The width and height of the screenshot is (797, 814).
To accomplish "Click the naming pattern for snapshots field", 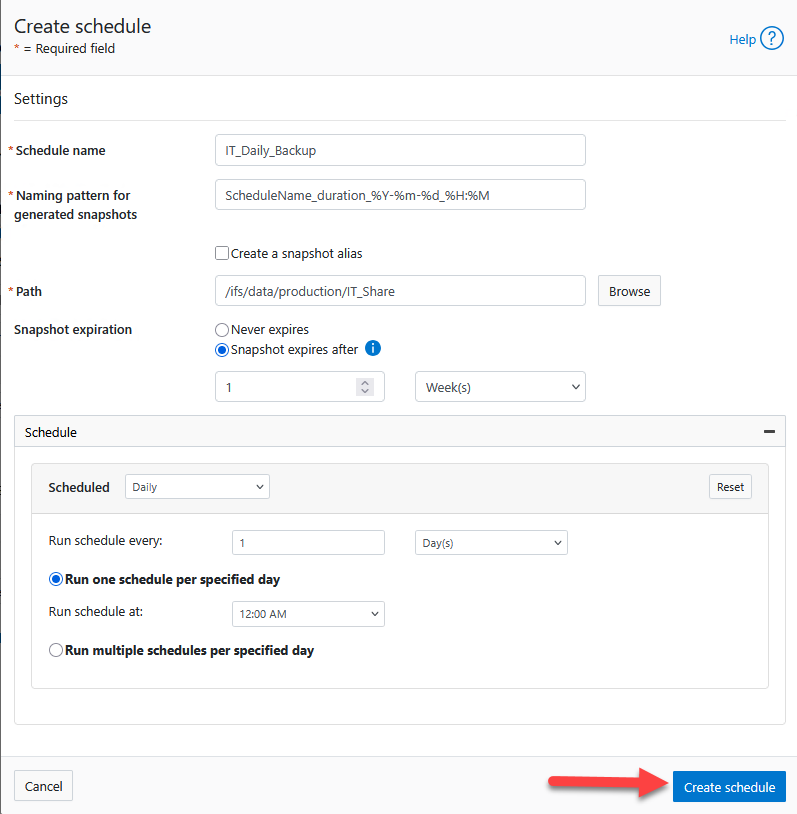I will click(400, 194).
